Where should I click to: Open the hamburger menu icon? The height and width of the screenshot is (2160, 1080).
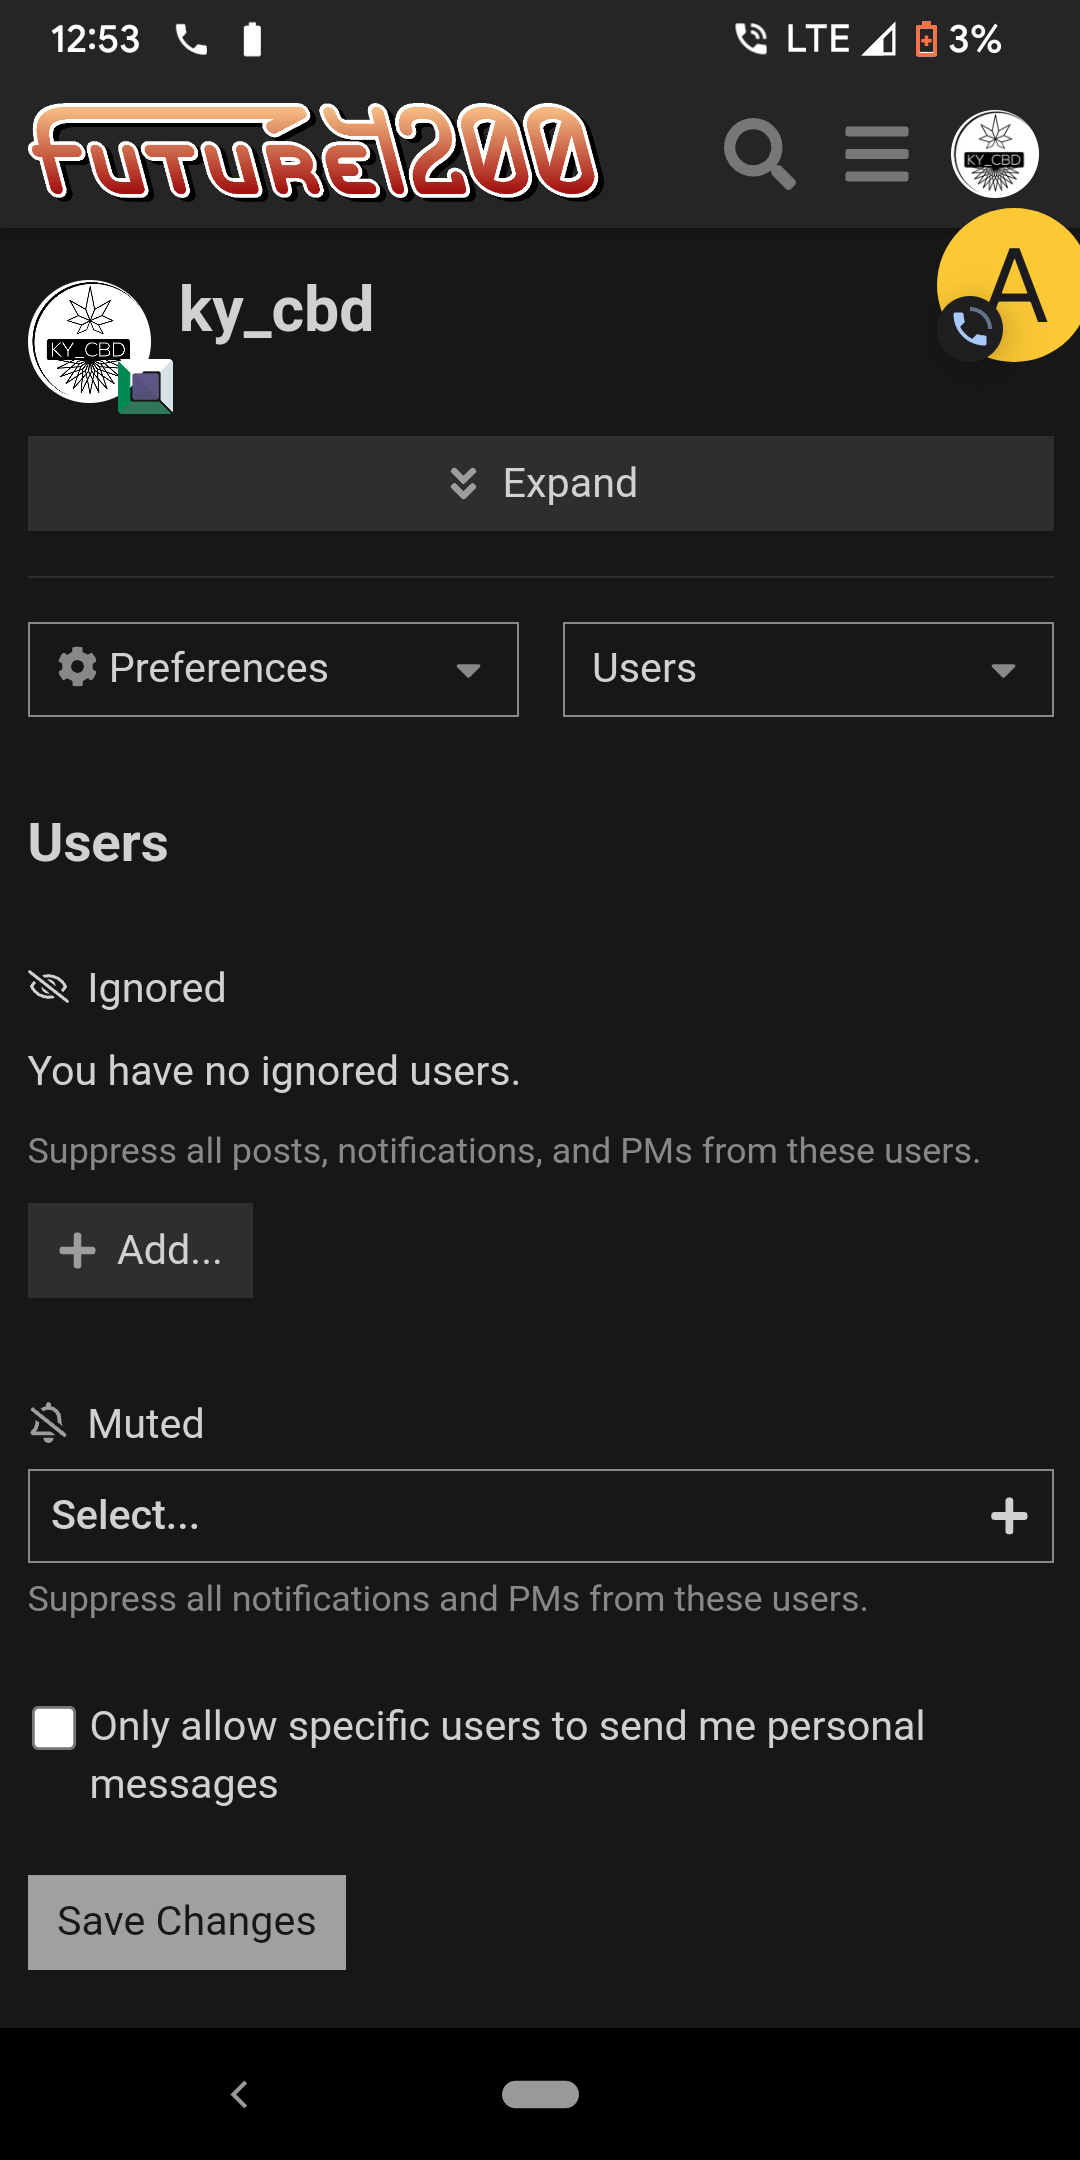click(877, 154)
